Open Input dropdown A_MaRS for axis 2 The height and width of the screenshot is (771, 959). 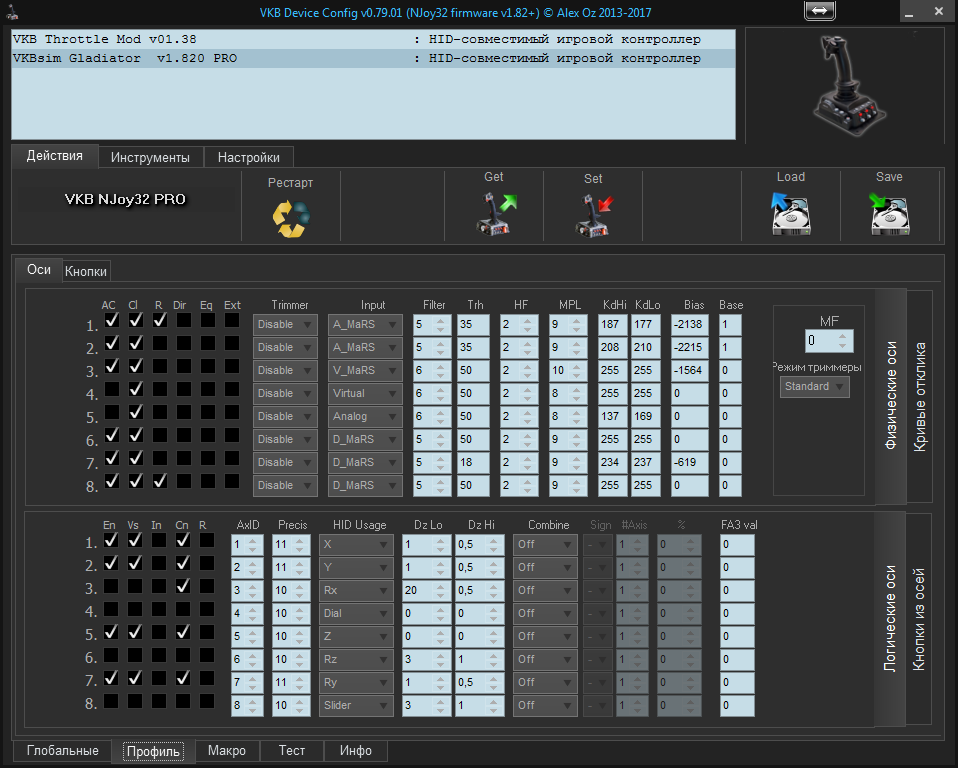click(365, 347)
